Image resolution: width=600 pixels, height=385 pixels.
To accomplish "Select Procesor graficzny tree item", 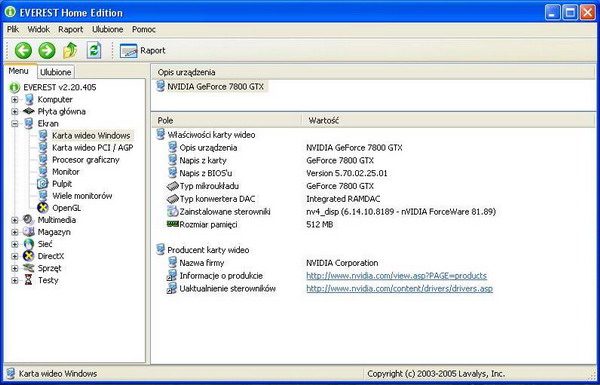I will 86,160.
